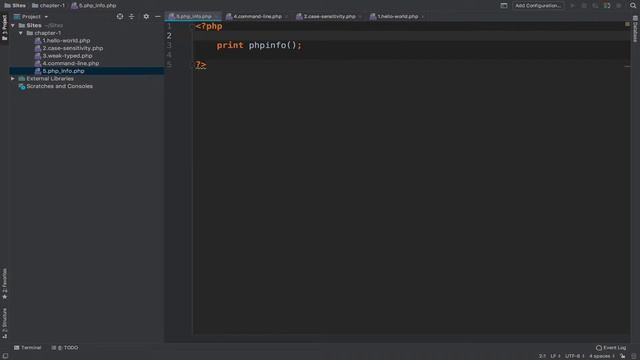Click the opening <?php tag
The width and height of the screenshot is (640, 360).
pyautogui.click(x=209, y=27)
